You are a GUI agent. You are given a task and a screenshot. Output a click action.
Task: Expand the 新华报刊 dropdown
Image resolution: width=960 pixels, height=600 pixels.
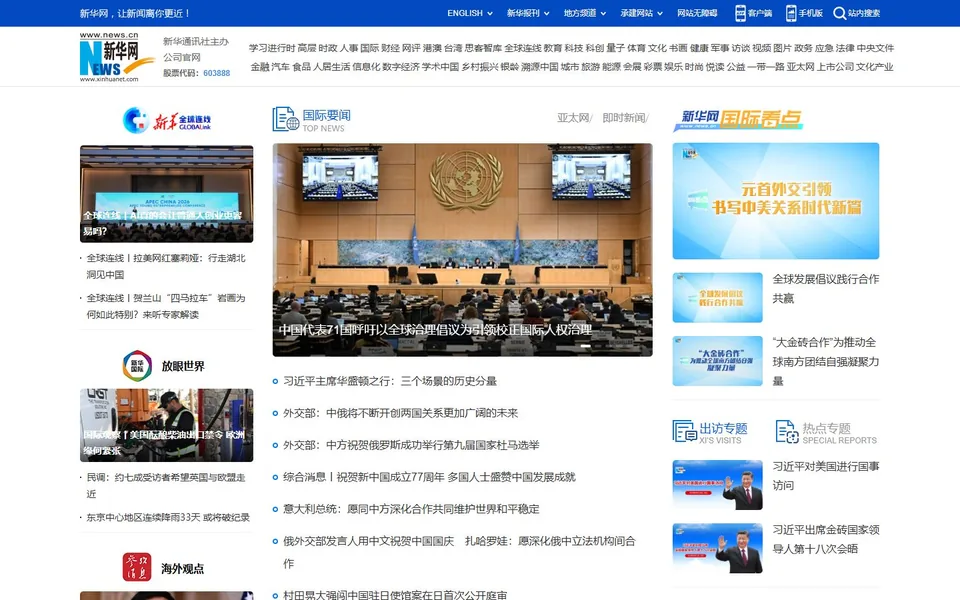528,13
